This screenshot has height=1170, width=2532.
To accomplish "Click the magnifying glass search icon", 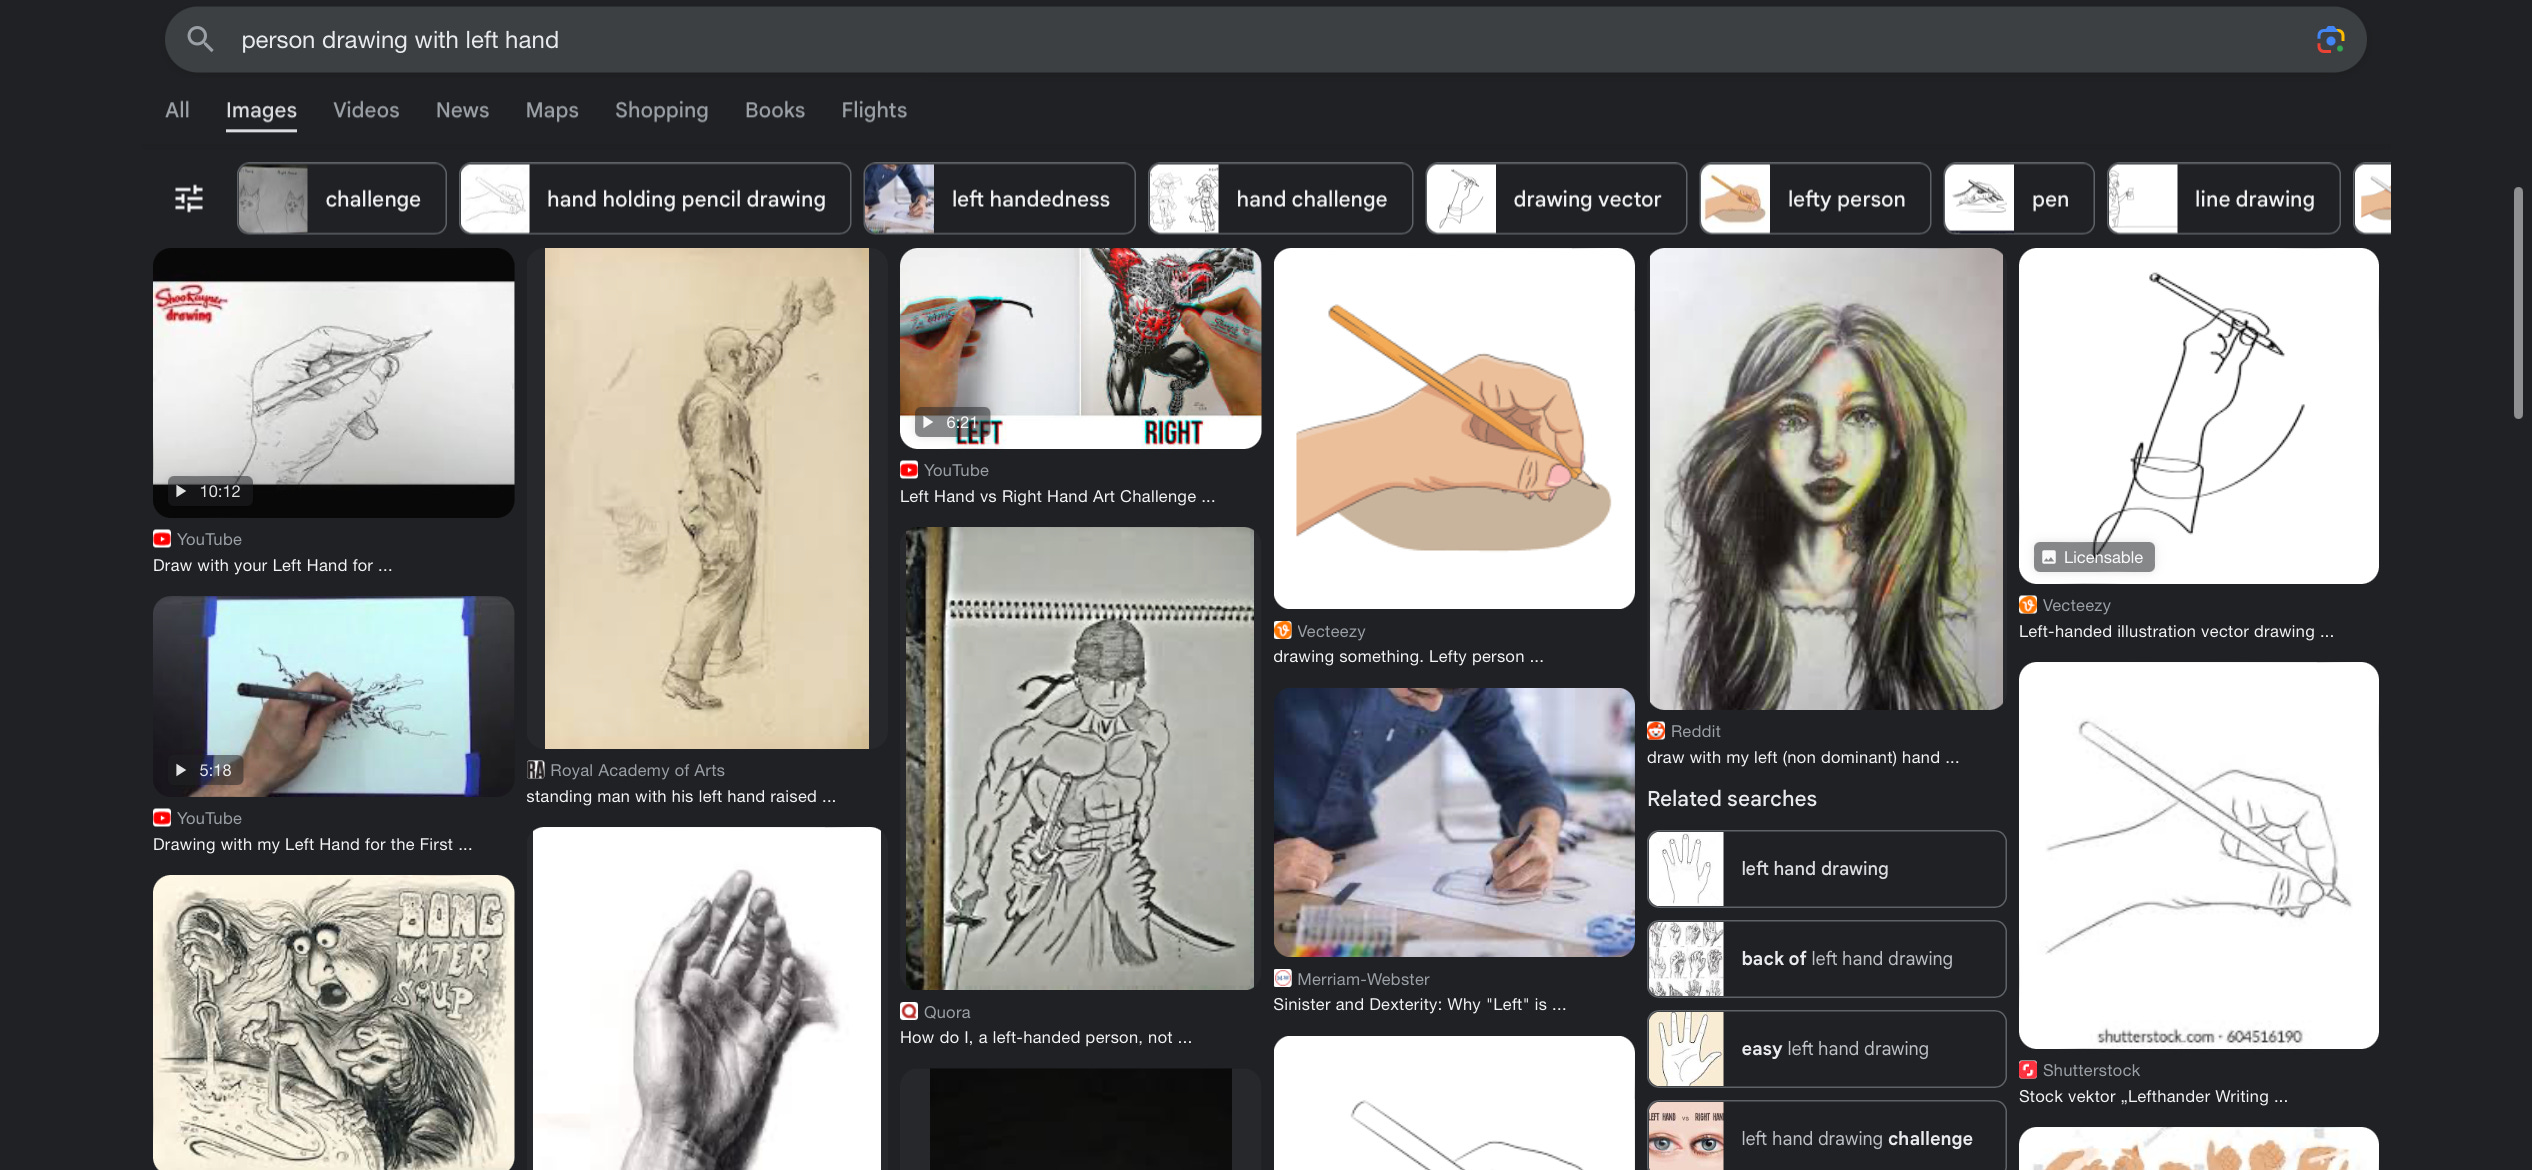I will tap(200, 40).
